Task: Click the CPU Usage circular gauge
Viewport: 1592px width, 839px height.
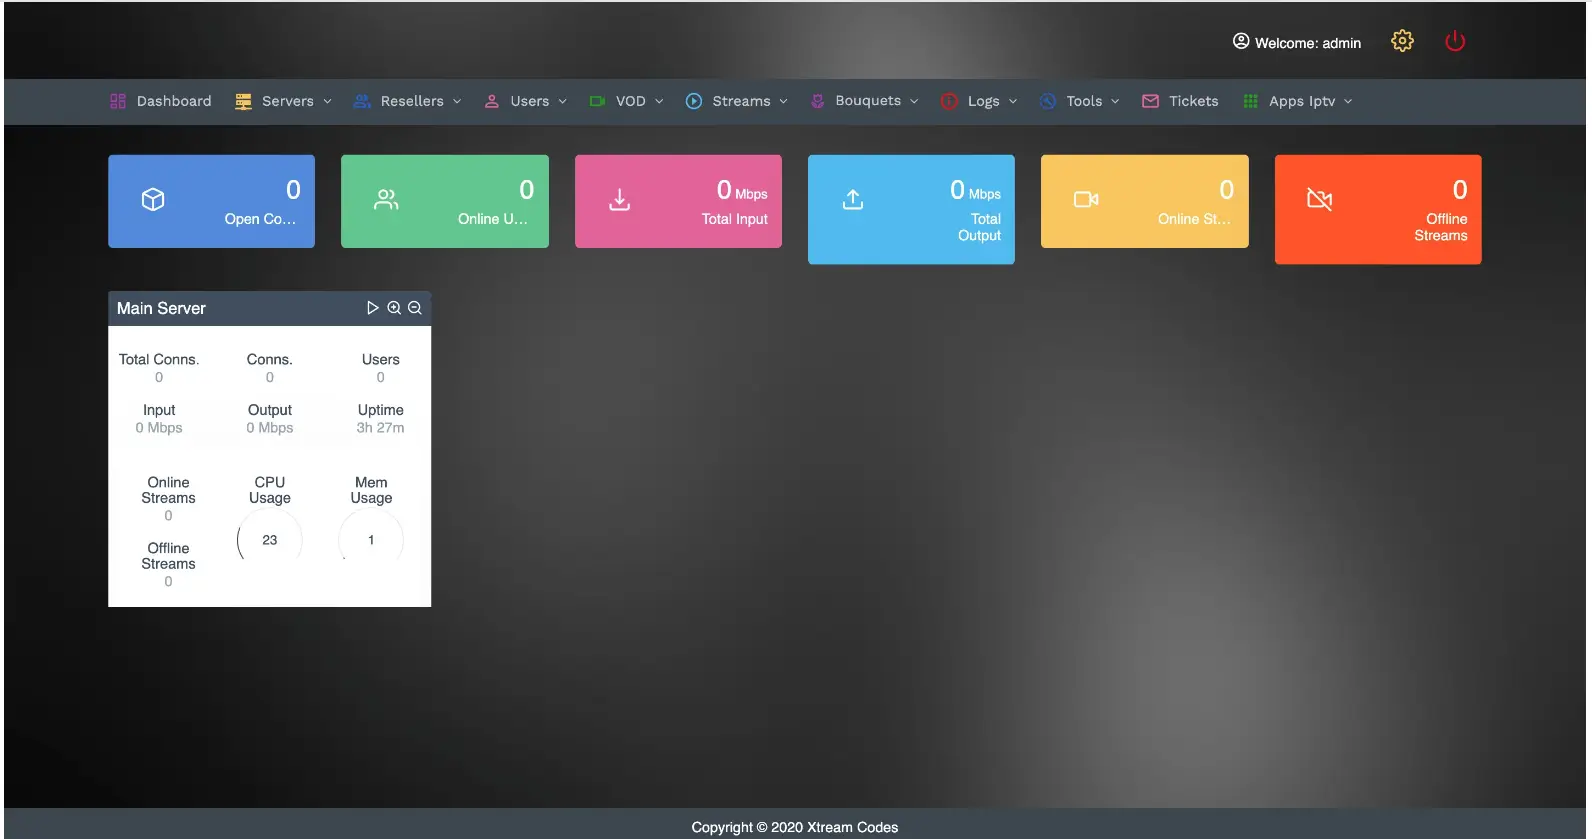Action: (270, 539)
